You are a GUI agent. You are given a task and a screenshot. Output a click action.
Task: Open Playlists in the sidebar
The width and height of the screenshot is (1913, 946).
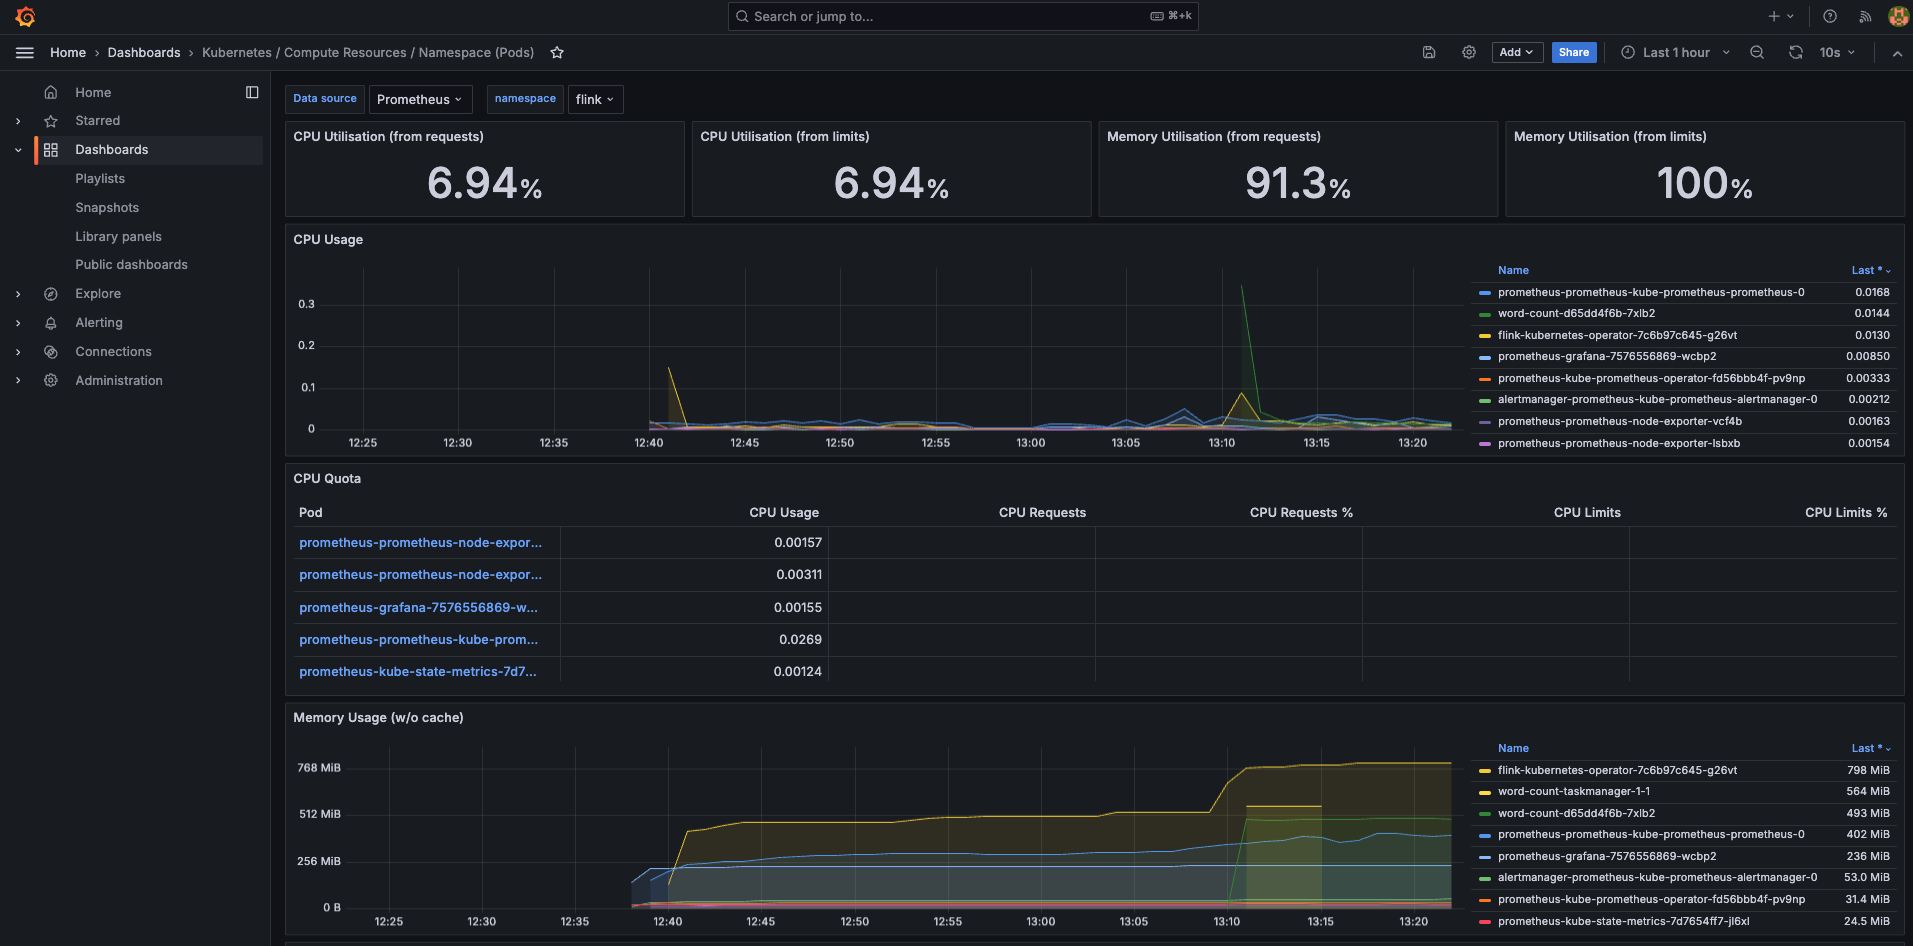coord(100,179)
